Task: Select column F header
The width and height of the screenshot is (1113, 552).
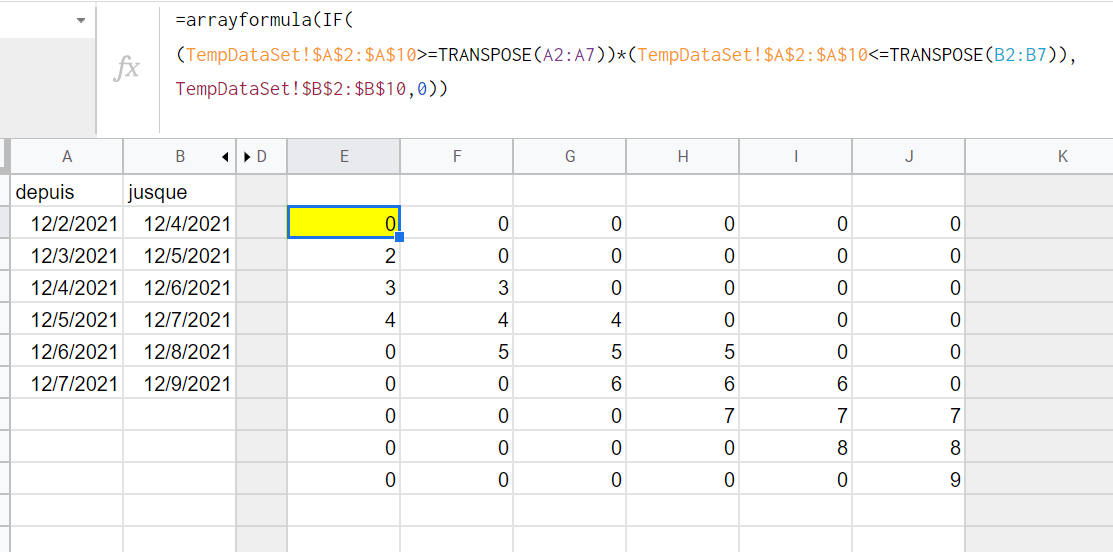Action: [x=456, y=157]
